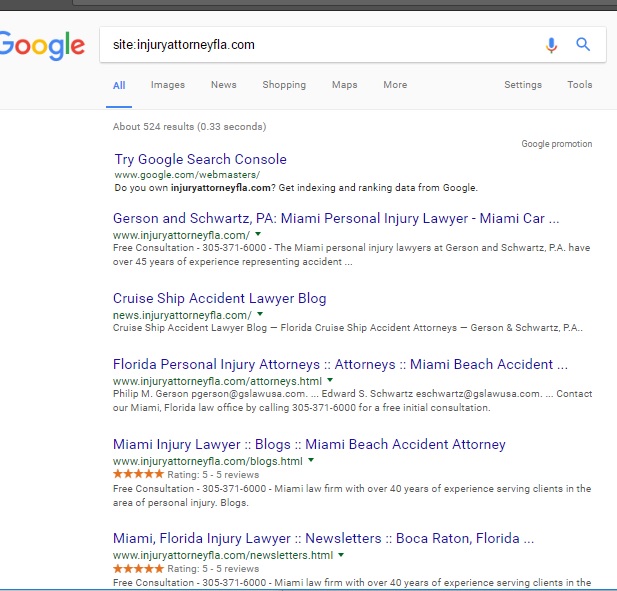Focus the search box containing site:injuryattorneyfla.com

tap(353, 44)
